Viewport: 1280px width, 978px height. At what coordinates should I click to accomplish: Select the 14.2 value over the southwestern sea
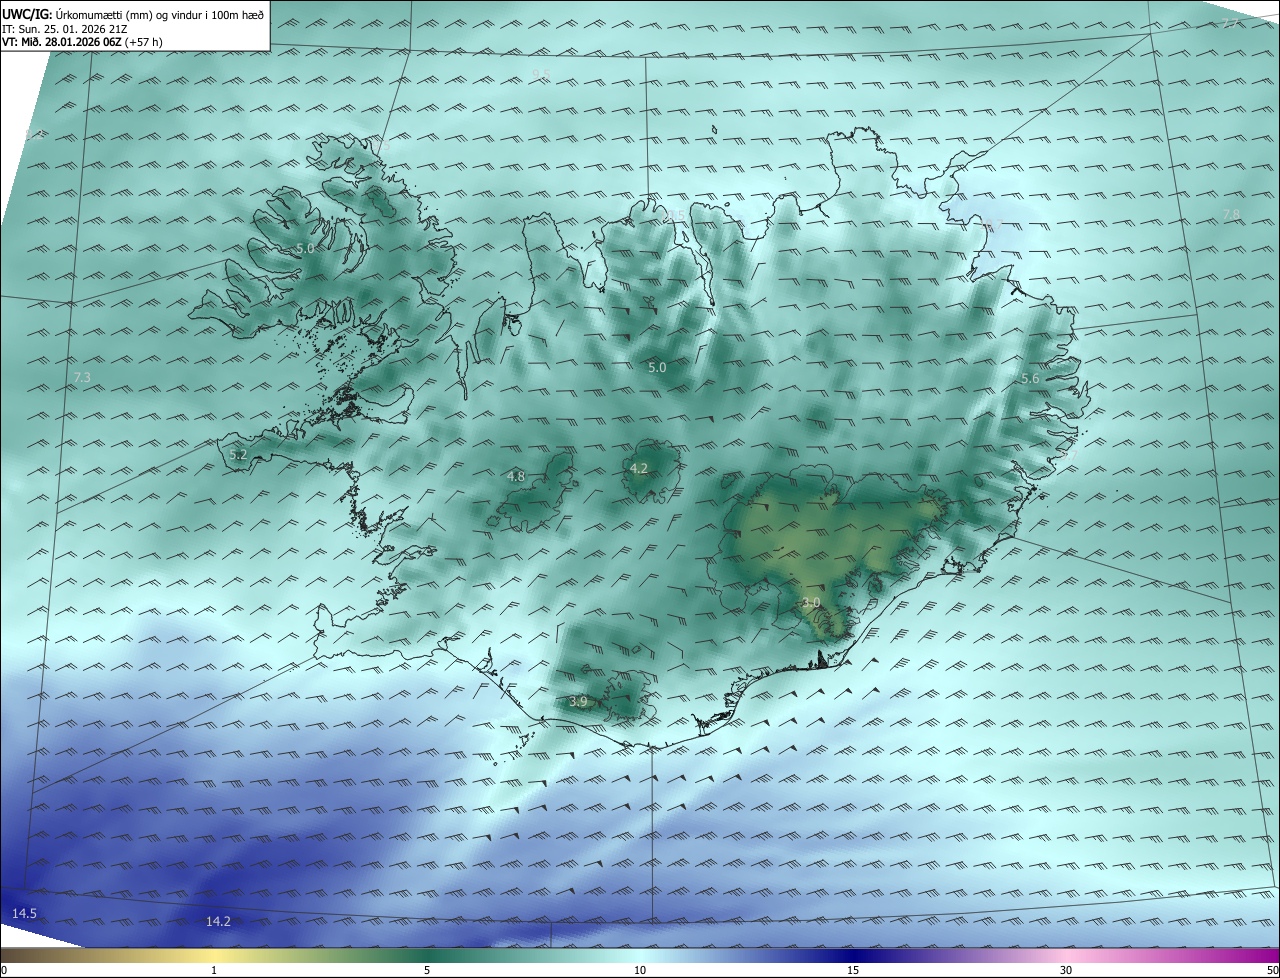click(218, 921)
